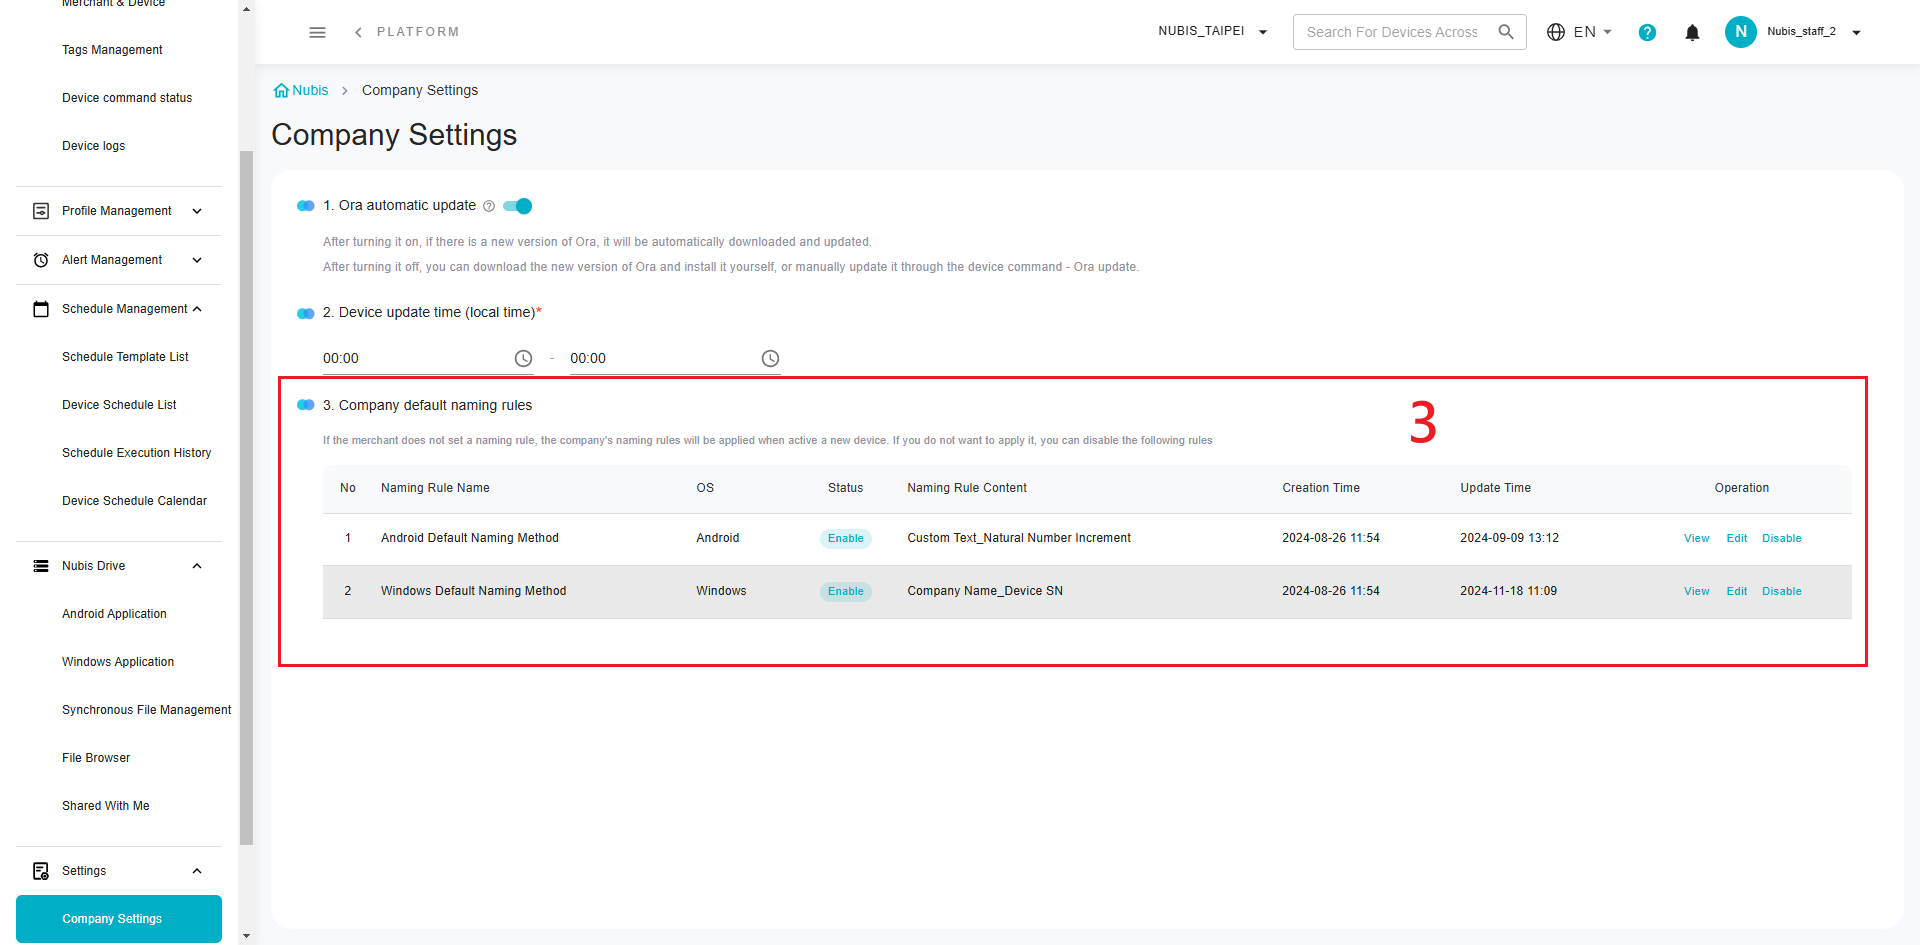Open Device Schedule Calendar
1920x945 pixels.
pyautogui.click(x=134, y=501)
